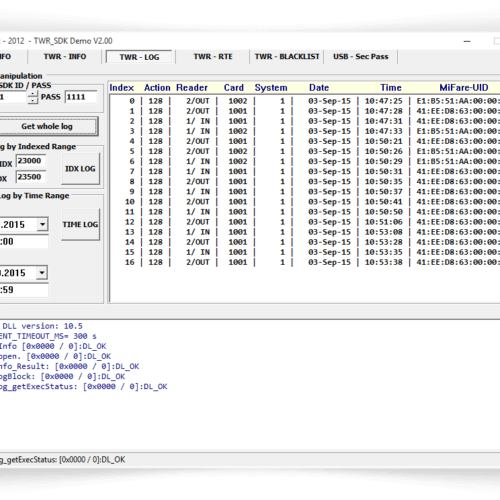The image size is (500, 500).
Task: Expand the end date dropdown arrow
Action: (42, 273)
